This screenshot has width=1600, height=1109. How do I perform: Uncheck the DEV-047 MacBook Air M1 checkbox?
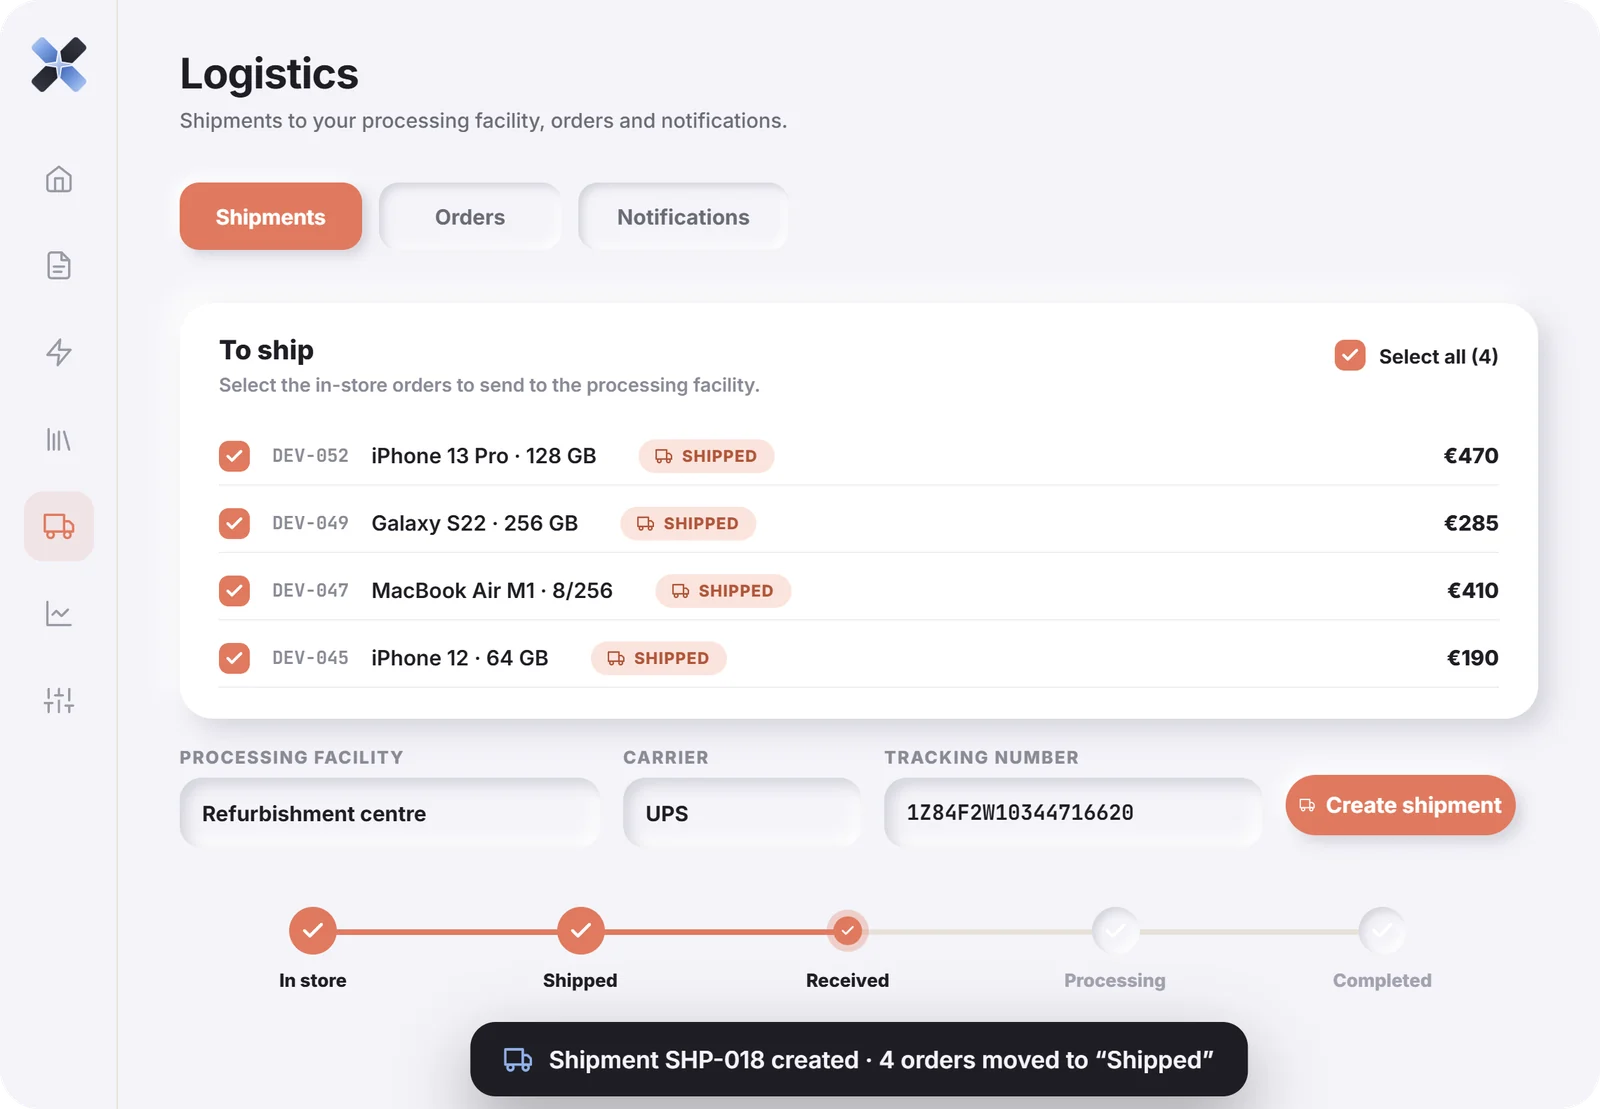click(x=234, y=591)
